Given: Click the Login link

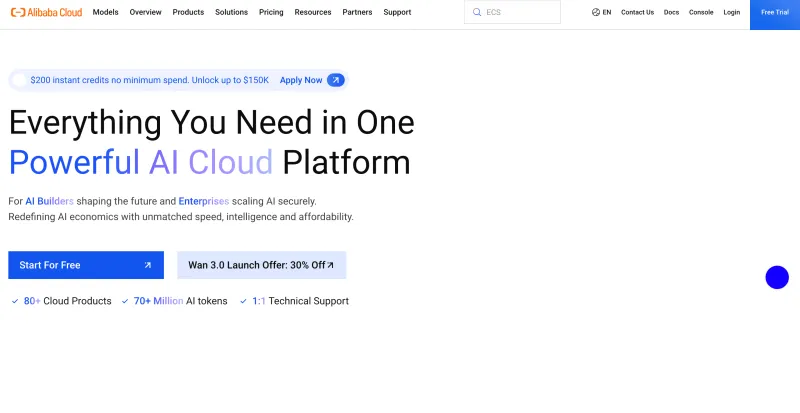Looking at the screenshot, I should pyautogui.click(x=732, y=12).
